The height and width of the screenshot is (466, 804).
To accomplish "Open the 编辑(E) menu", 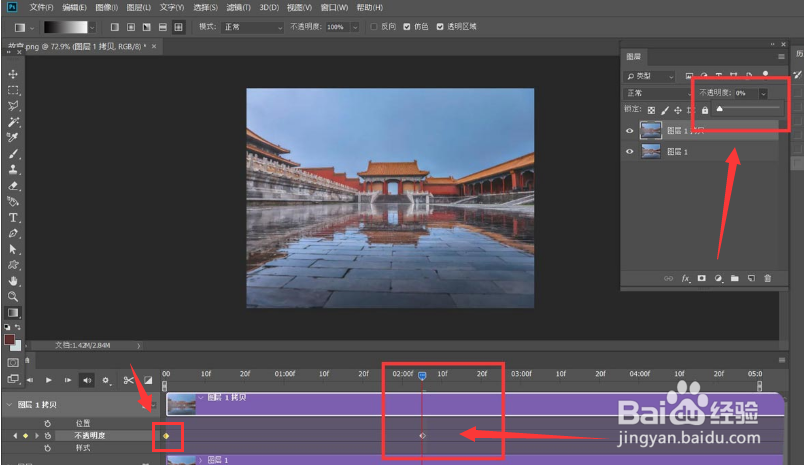I will (74, 8).
